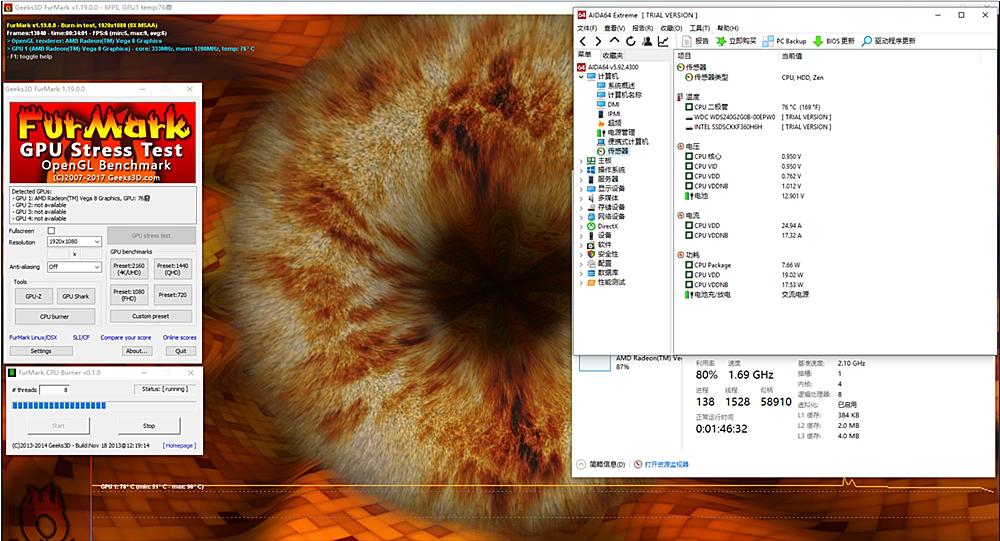Click Custom preset button
Screen dimensions: 1000x541
tap(151, 316)
